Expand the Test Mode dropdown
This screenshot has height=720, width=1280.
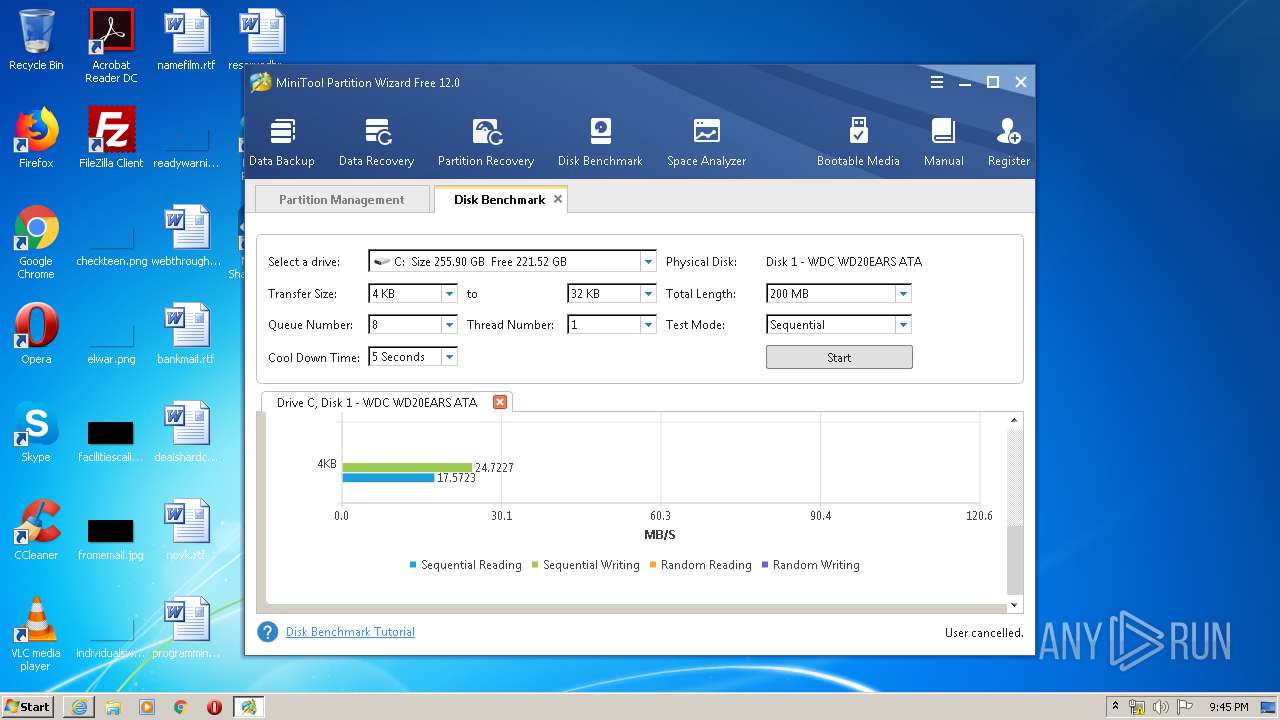click(x=903, y=325)
